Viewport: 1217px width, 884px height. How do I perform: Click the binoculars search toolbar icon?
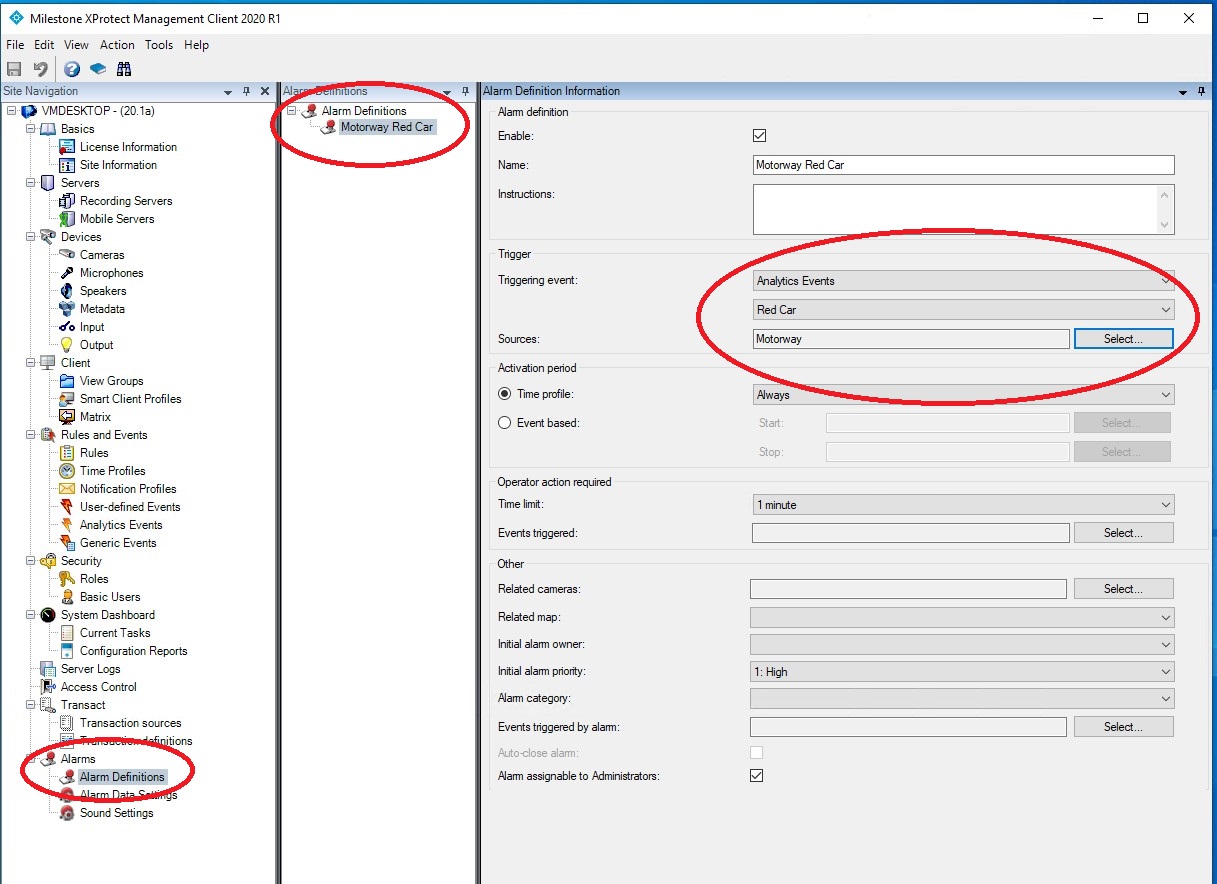(x=124, y=69)
